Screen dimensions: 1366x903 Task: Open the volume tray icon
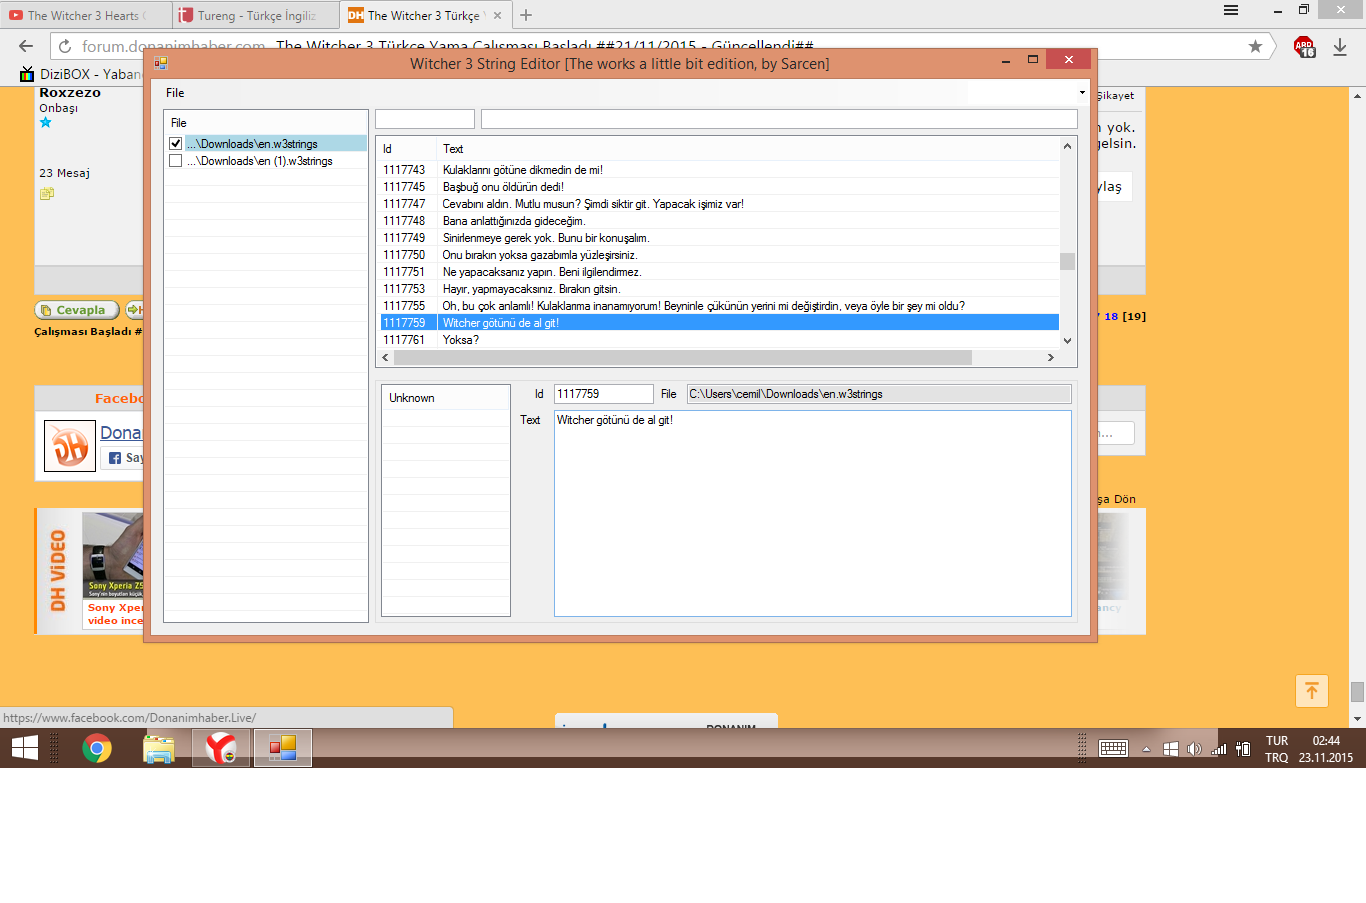(1194, 749)
